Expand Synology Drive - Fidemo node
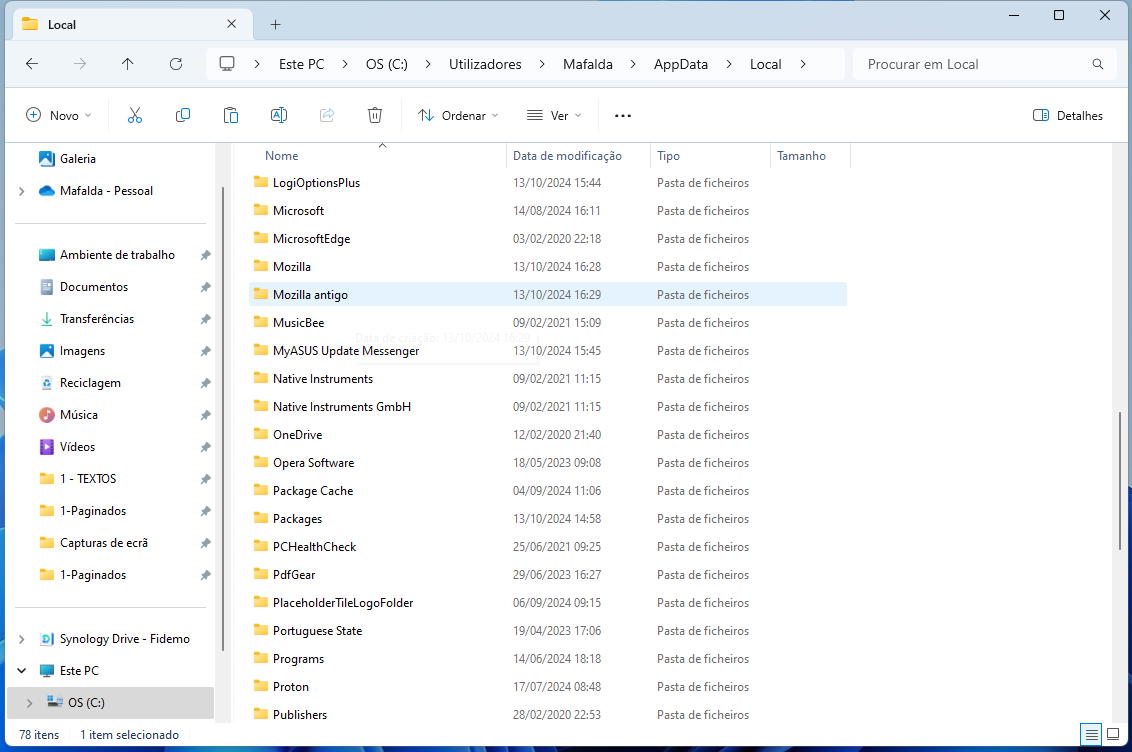 click(22, 639)
